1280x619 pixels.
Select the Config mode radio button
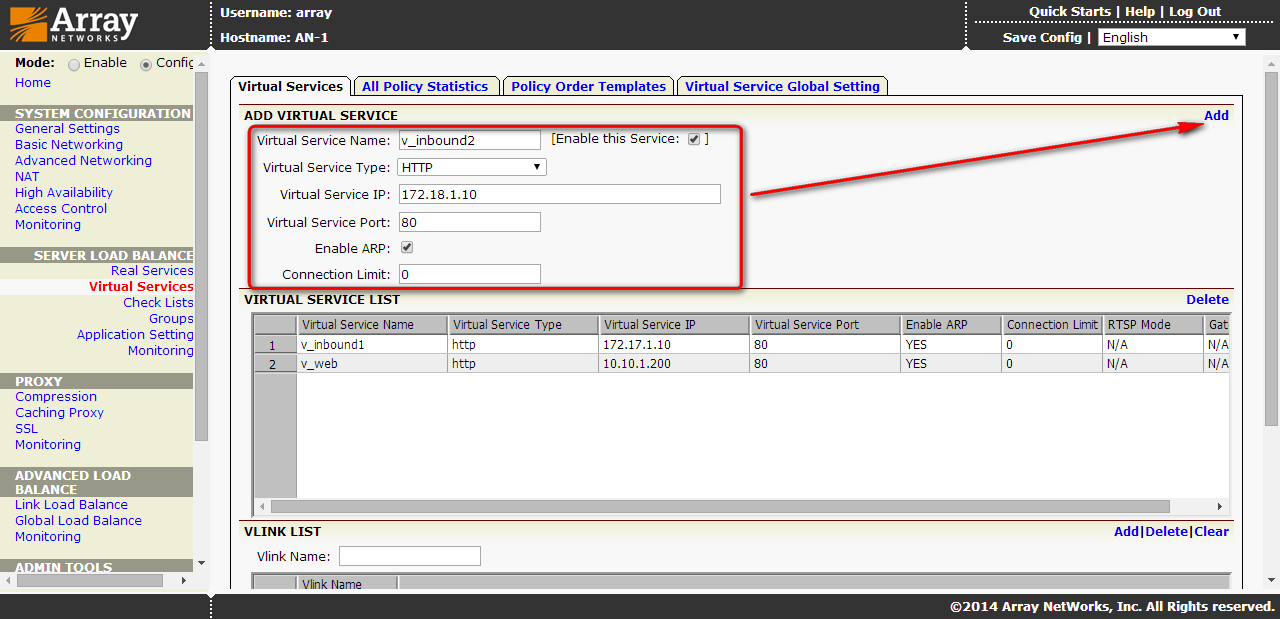(x=146, y=64)
